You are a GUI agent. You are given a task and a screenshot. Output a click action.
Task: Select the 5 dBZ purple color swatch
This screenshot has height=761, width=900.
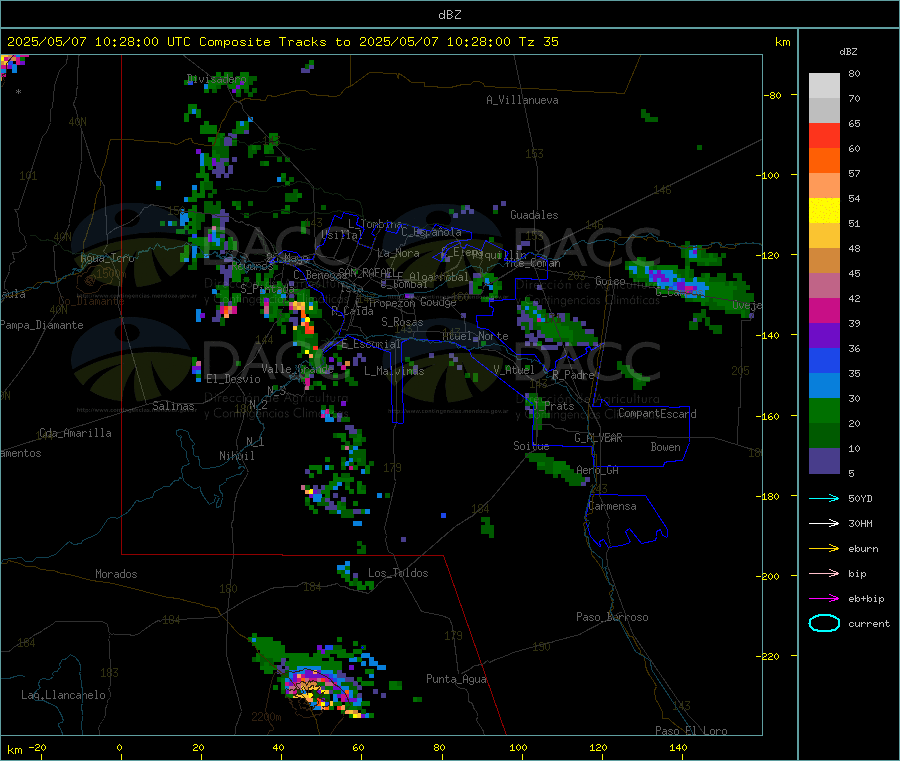coord(824,461)
